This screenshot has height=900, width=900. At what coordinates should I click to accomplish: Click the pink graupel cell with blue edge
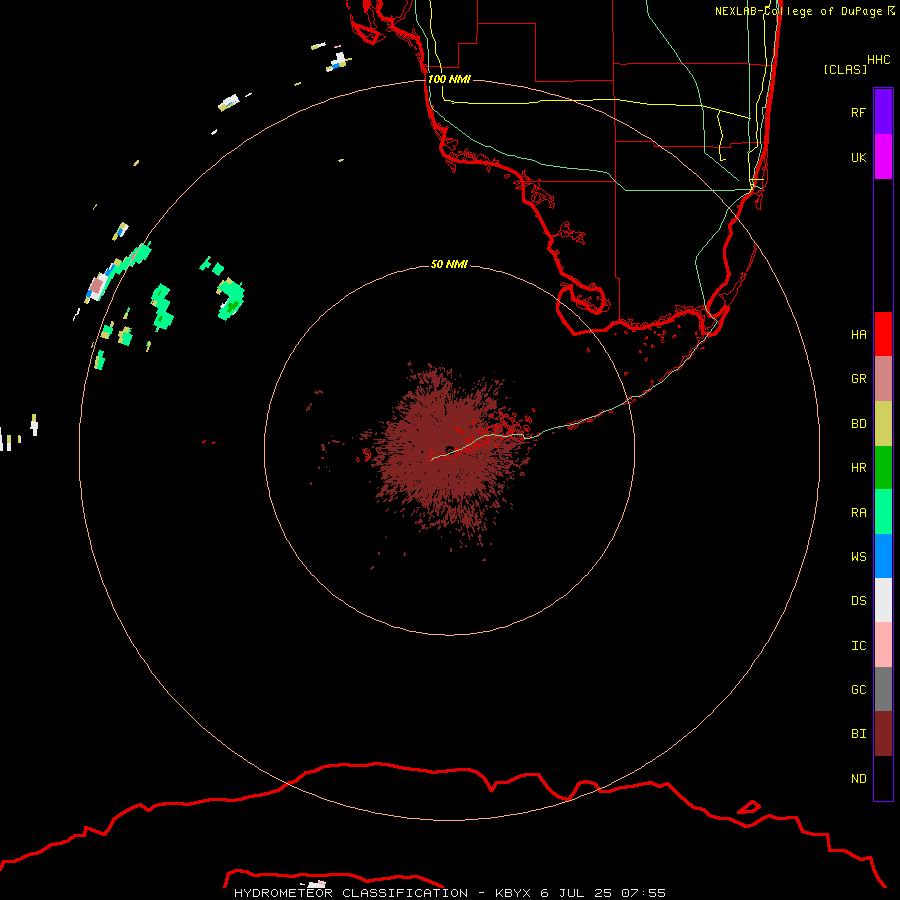pyautogui.click(x=97, y=286)
